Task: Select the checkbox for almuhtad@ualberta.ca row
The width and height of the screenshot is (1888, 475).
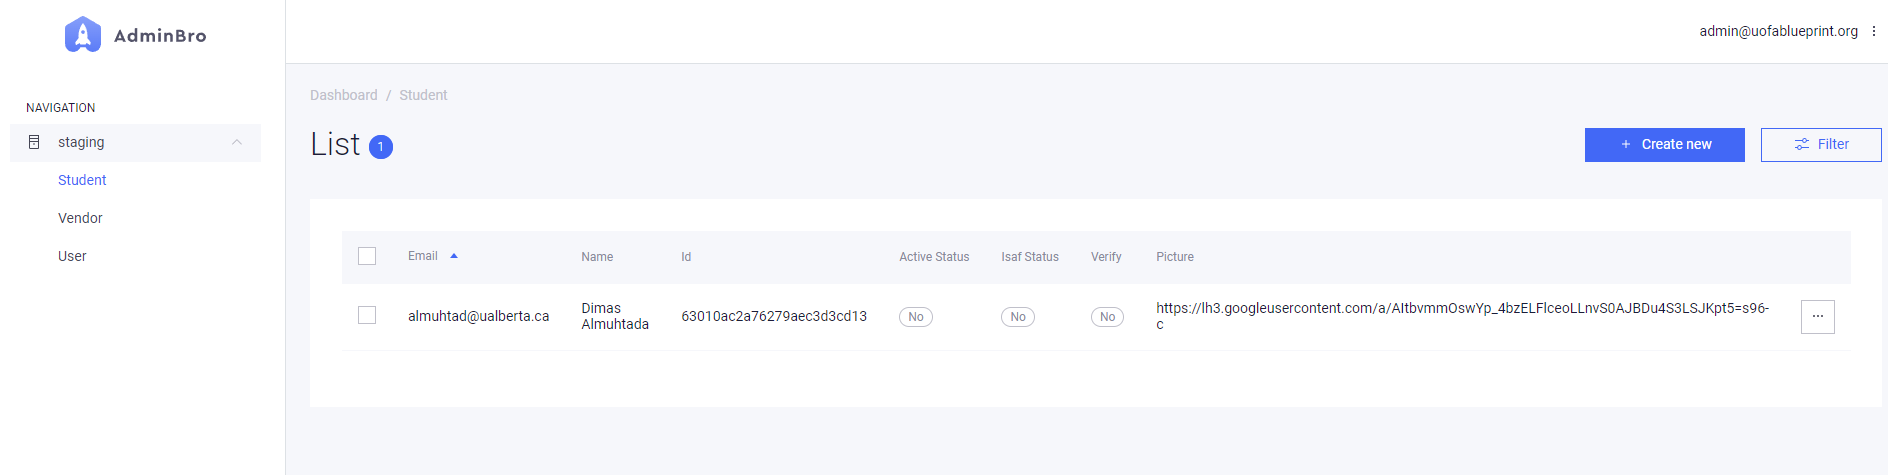Action: pos(367,315)
